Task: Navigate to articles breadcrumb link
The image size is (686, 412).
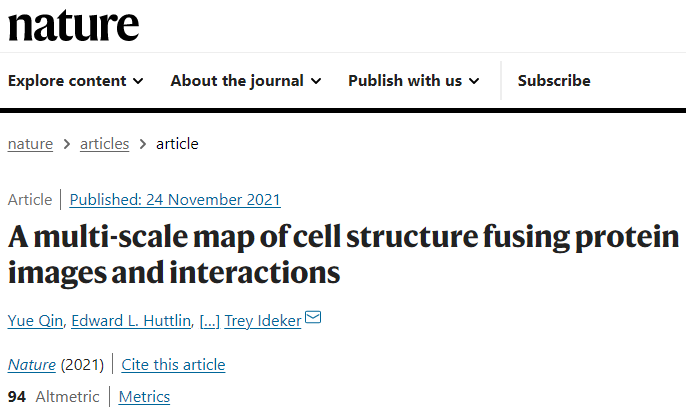Action: (104, 143)
